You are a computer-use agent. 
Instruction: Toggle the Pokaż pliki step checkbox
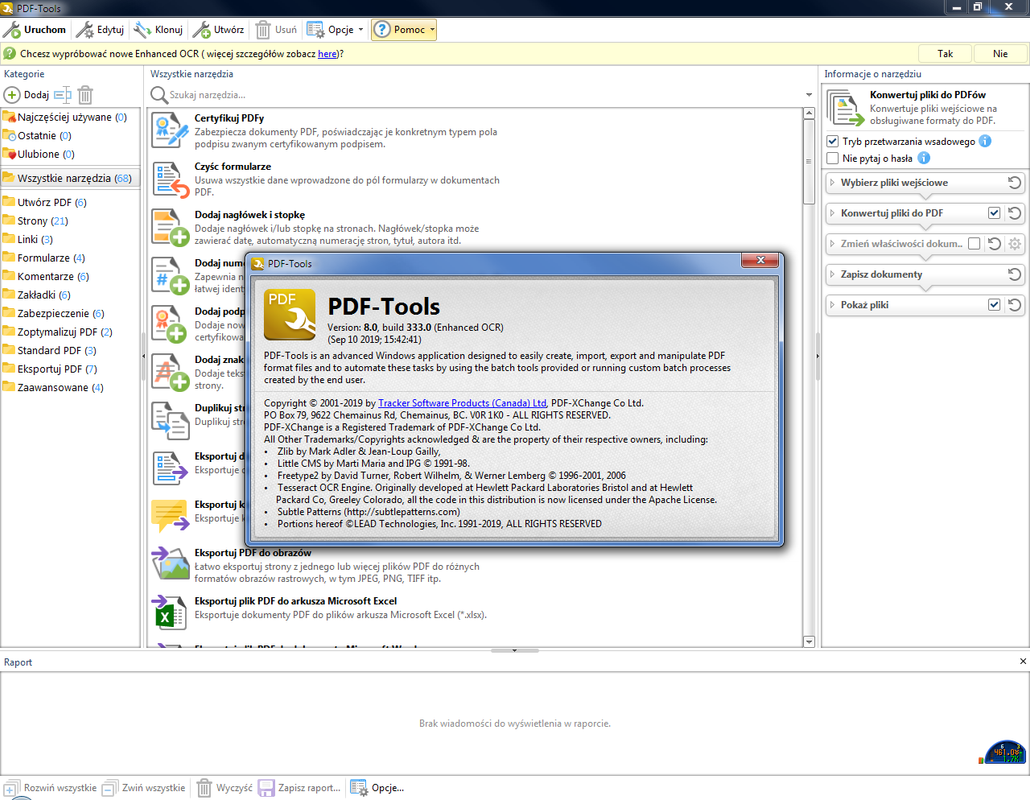(x=994, y=305)
